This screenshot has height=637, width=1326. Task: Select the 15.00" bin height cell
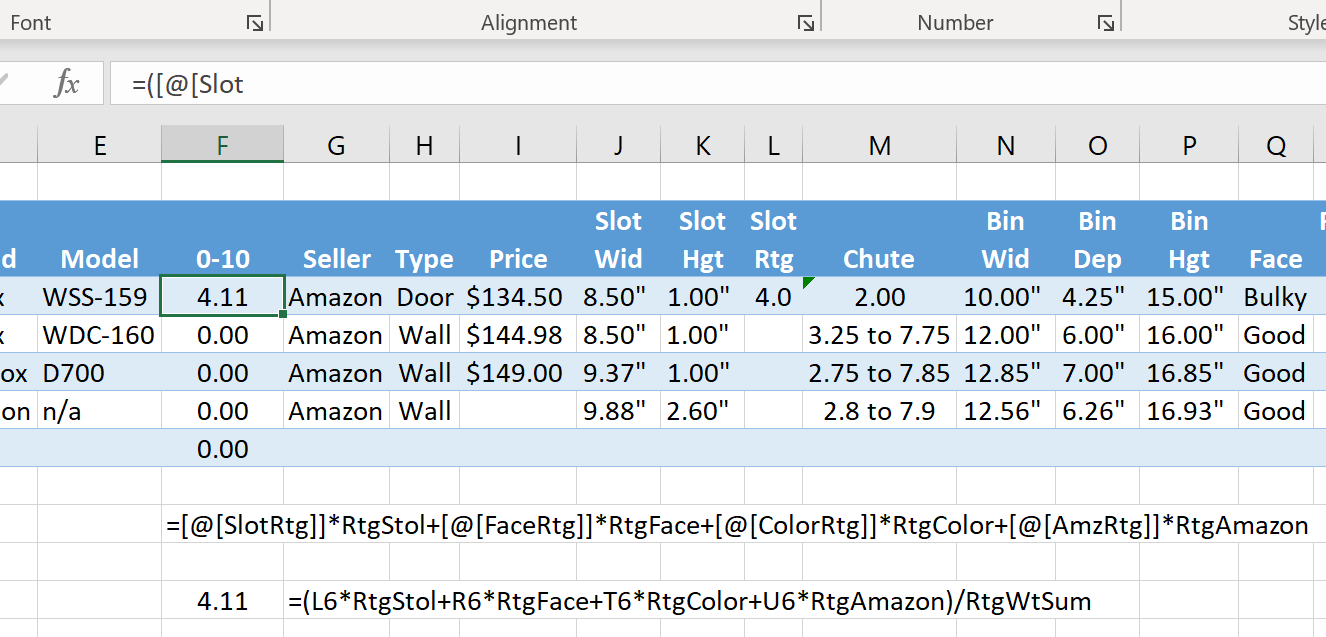pyautogui.click(x=1189, y=297)
